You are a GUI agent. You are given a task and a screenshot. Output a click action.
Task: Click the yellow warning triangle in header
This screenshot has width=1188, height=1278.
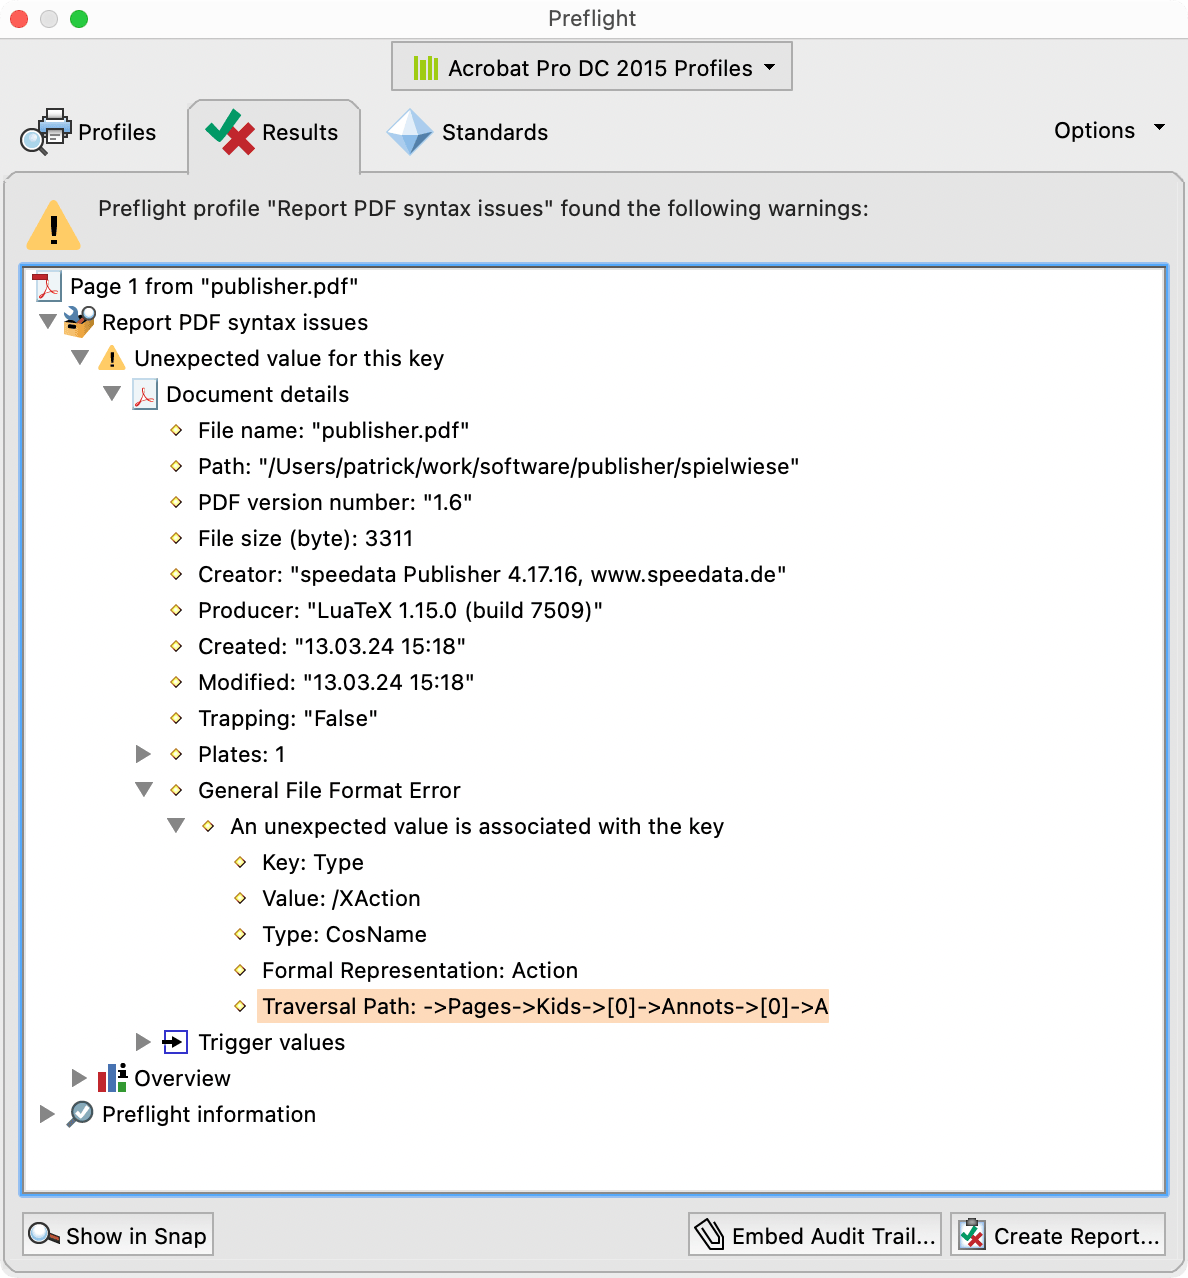(x=53, y=224)
